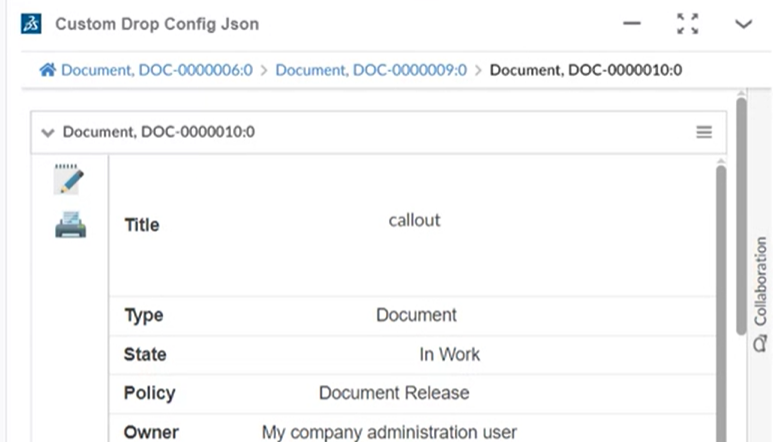Open Document DOC-0000006:0 breadcrumb link
773x442 pixels.
point(157,70)
